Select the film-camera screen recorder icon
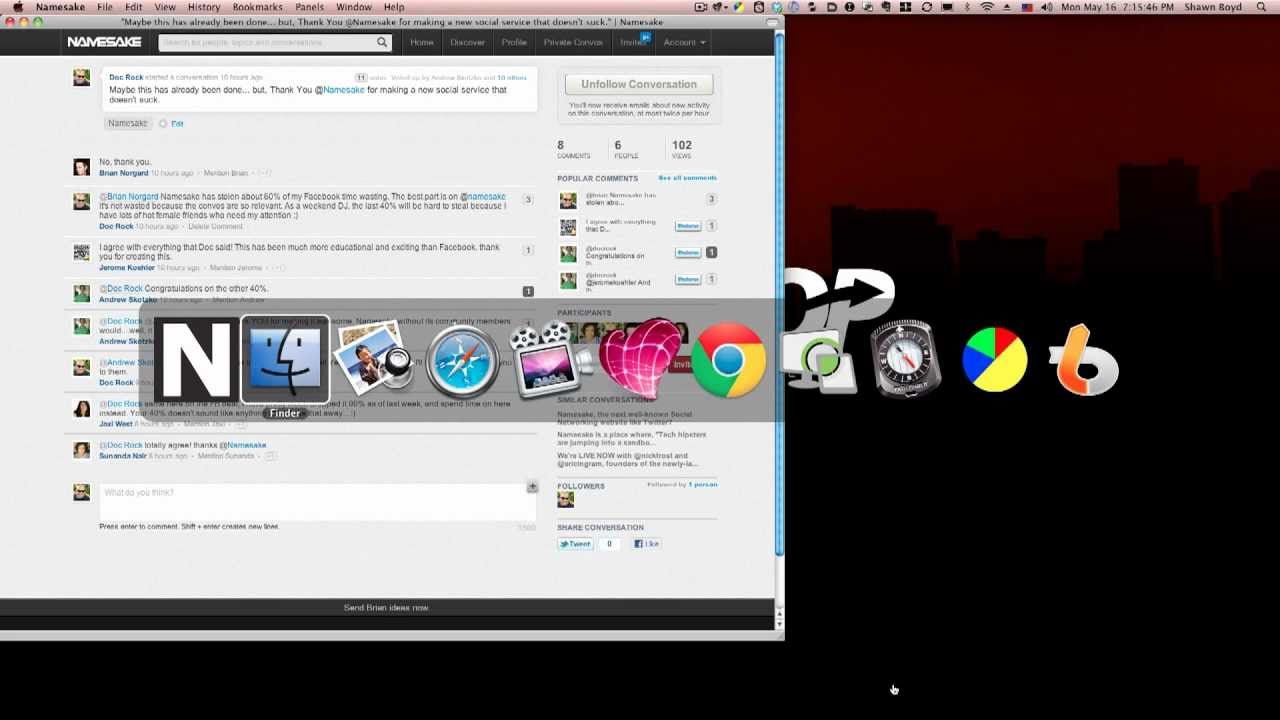Viewport: 1280px width, 720px height. click(551, 359)
